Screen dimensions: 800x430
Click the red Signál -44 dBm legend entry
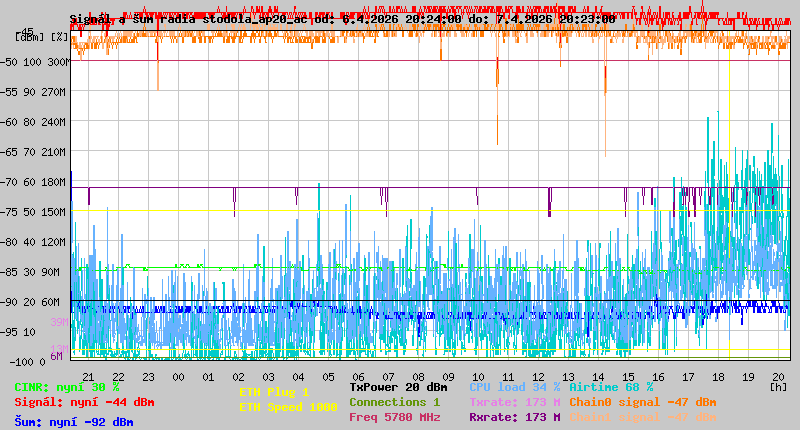[x=84, y=402]
